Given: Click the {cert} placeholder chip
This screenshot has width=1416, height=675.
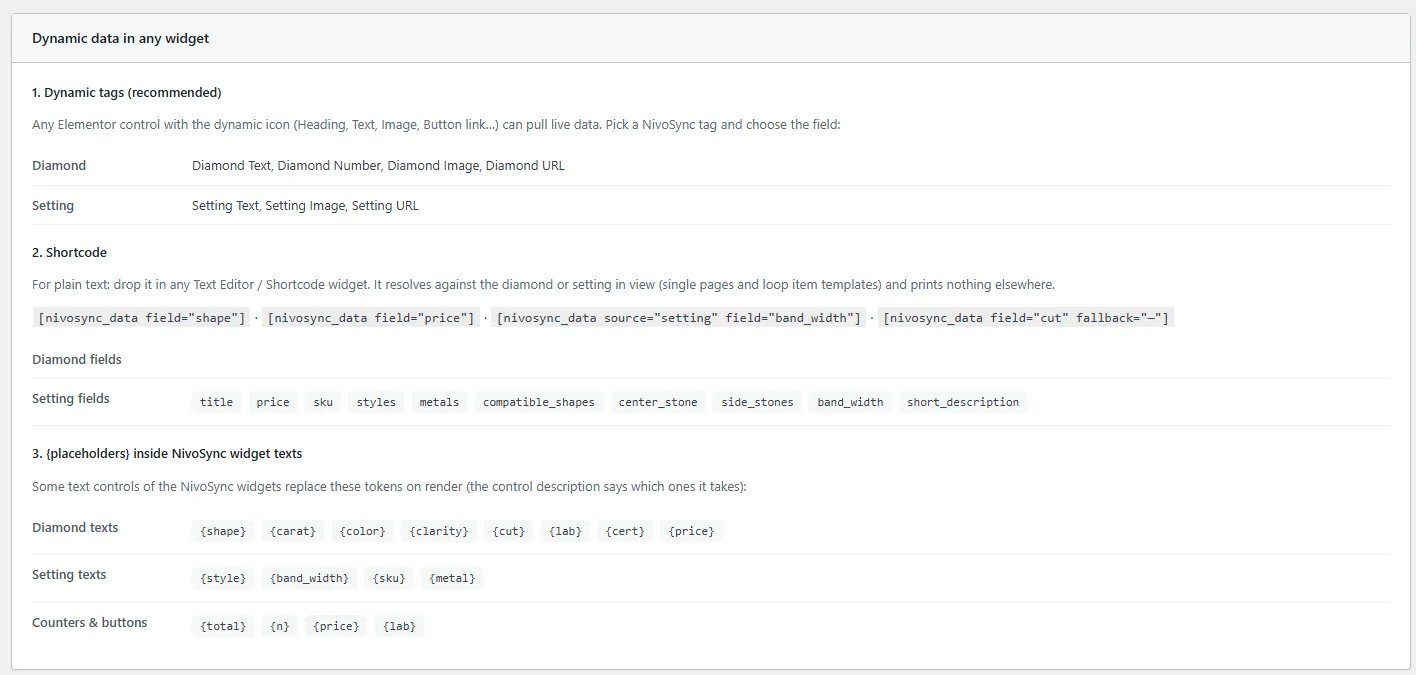Looking at the screenshot, I should coord(625,531).
